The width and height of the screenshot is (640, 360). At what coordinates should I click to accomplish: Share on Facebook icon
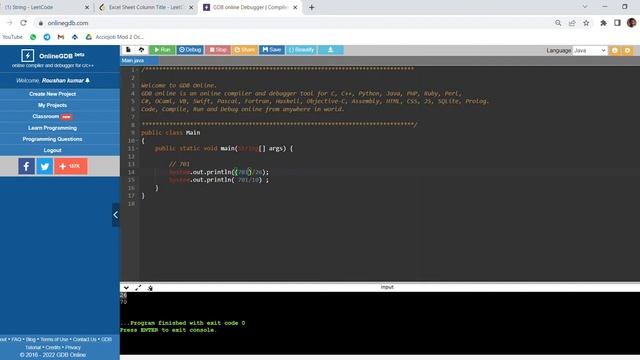pos(27,166)
